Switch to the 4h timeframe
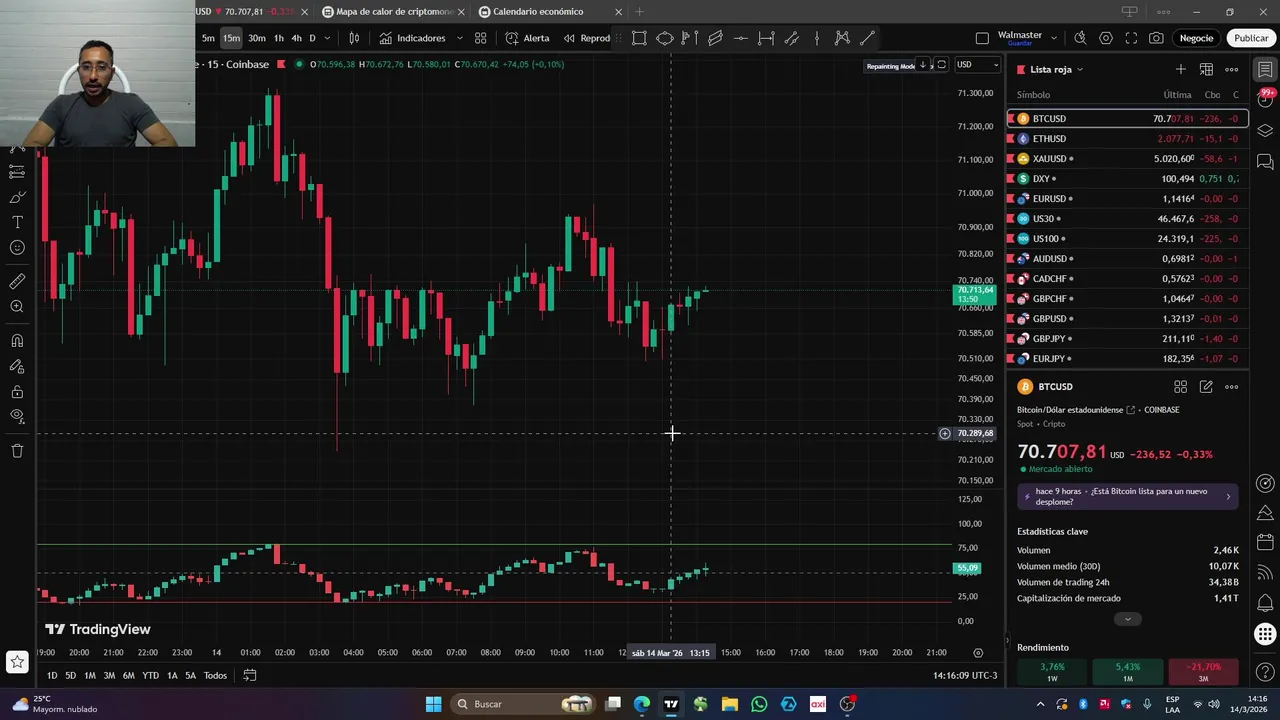The image size is (1280, 720). pos(296,38)
